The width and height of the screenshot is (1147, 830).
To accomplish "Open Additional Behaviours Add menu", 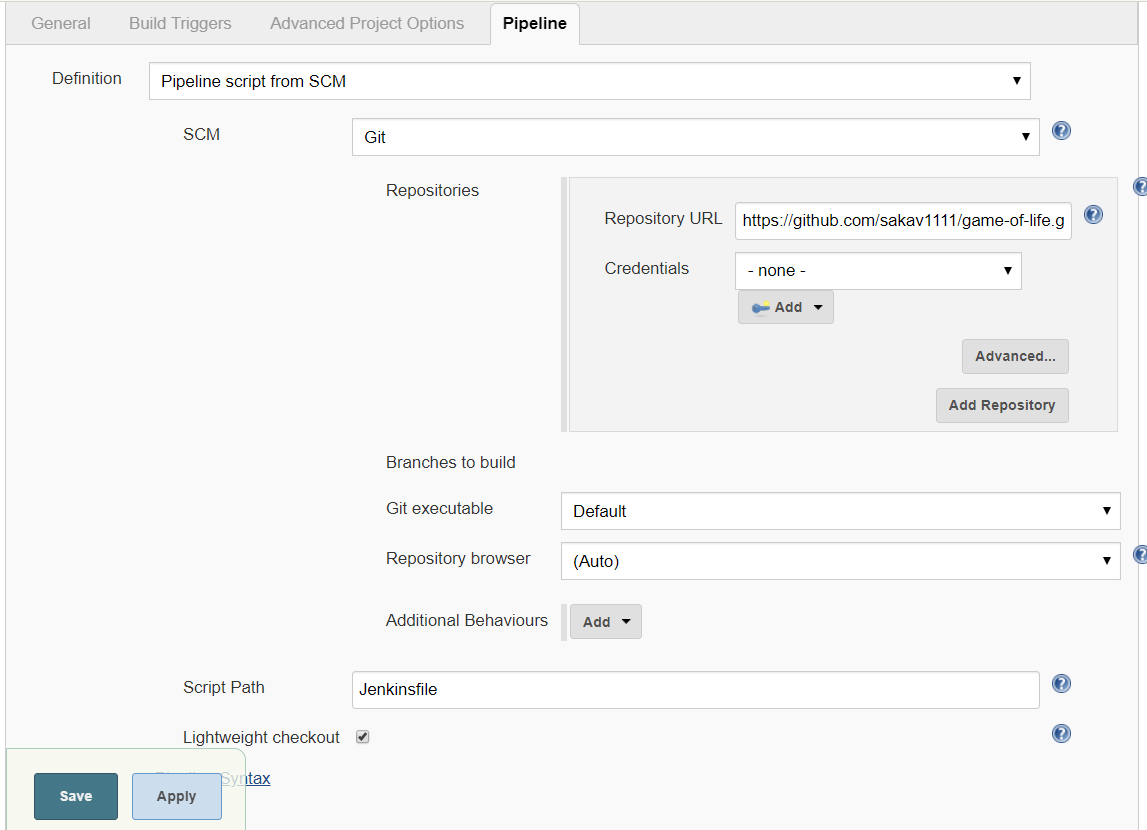I will pyautogui.click(x=606, y=622).
